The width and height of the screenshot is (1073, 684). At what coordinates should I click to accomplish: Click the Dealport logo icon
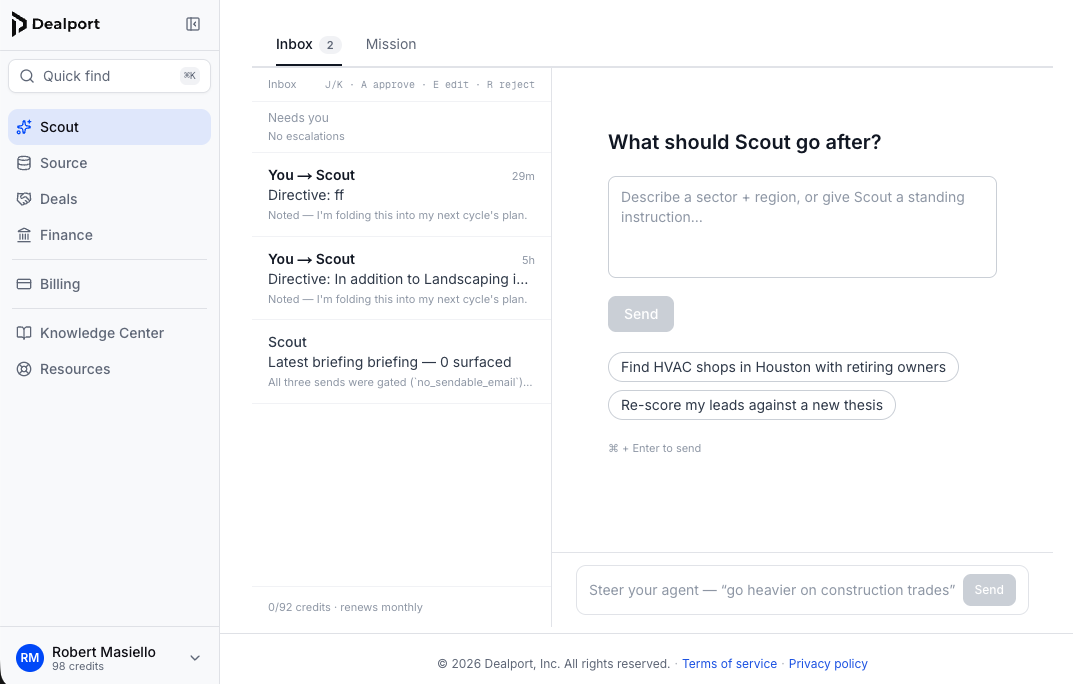point(19,24)
